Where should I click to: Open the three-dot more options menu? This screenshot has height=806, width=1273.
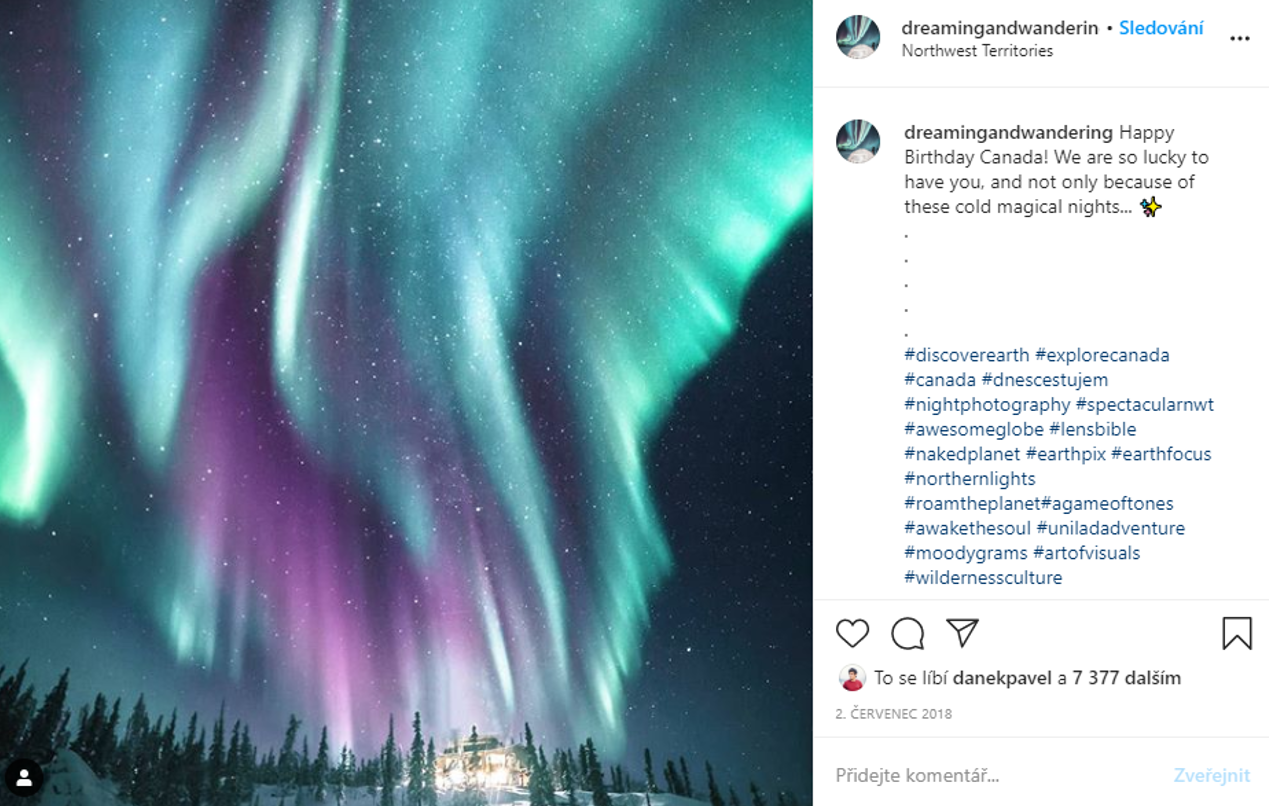[1240, 39]
